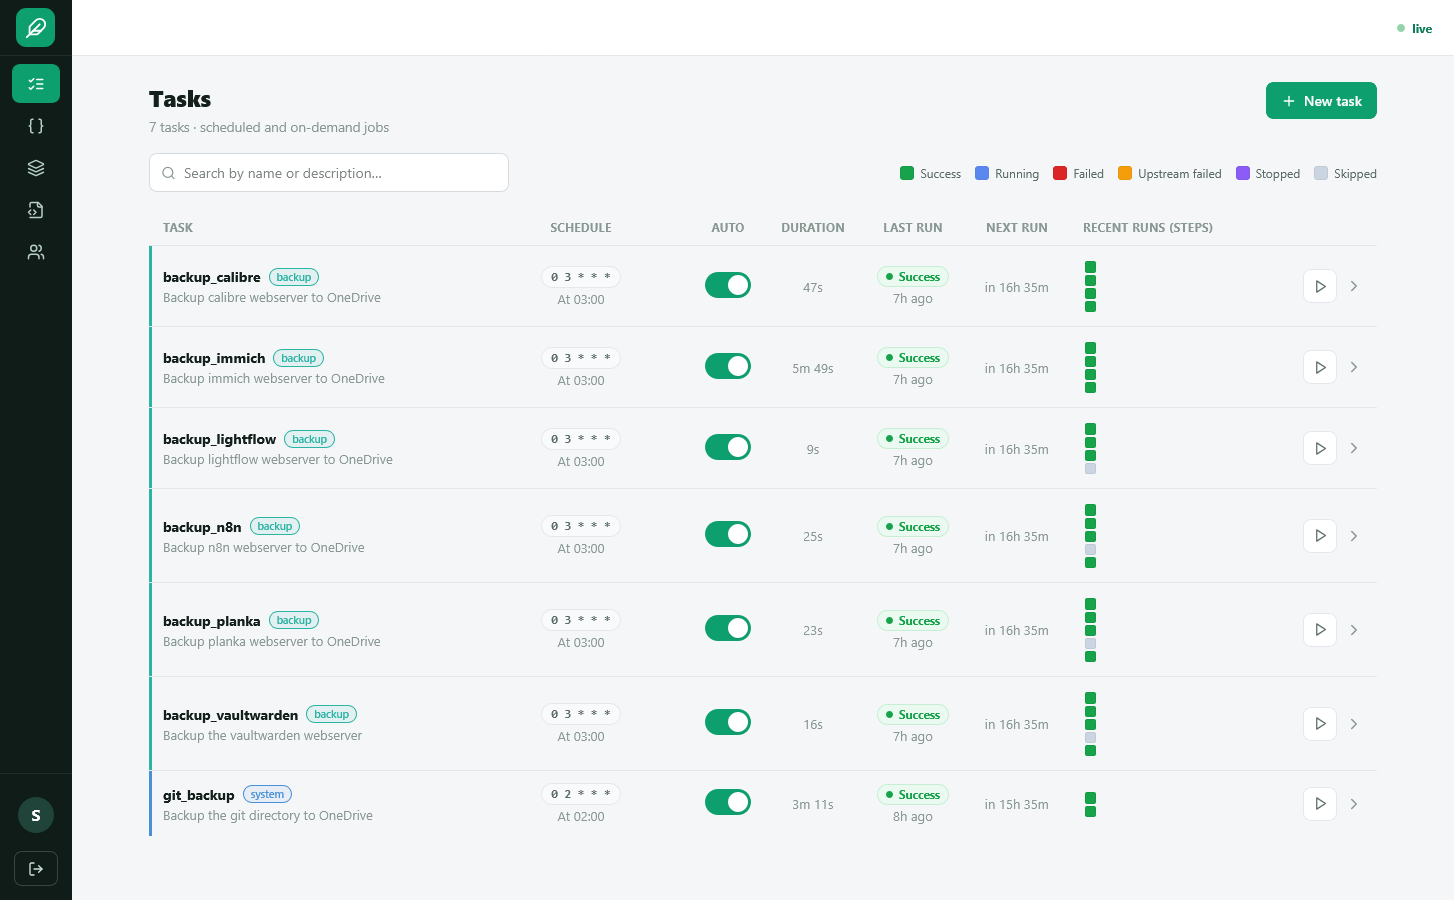Open the stacked layers sidebar icon
The image size is (1454, 900).
tap(36, 168)
